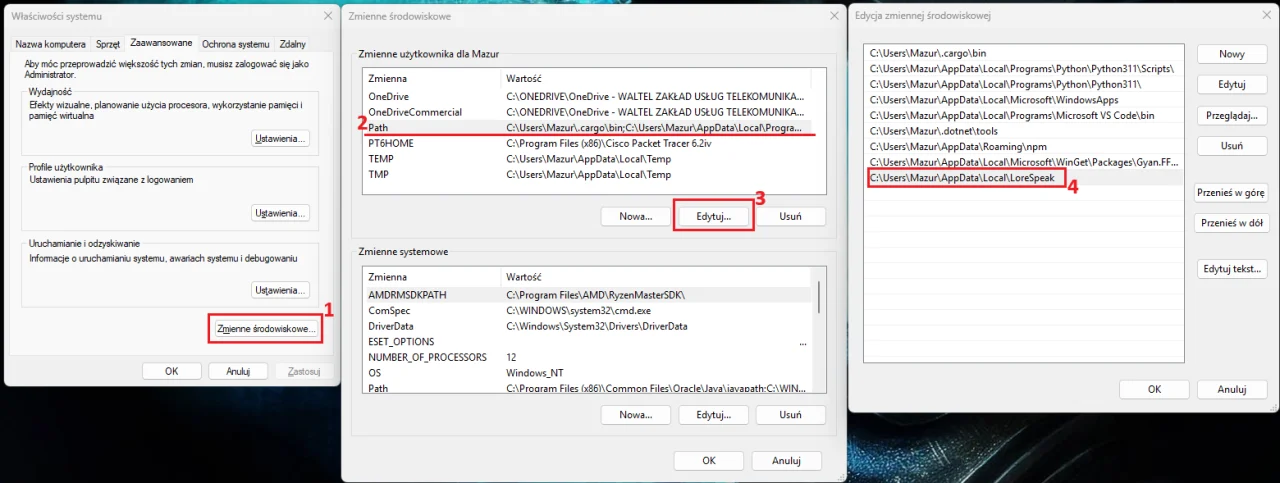Click Przenieś w dół
The image size is (1280, 483).
tap(1232, 223)
